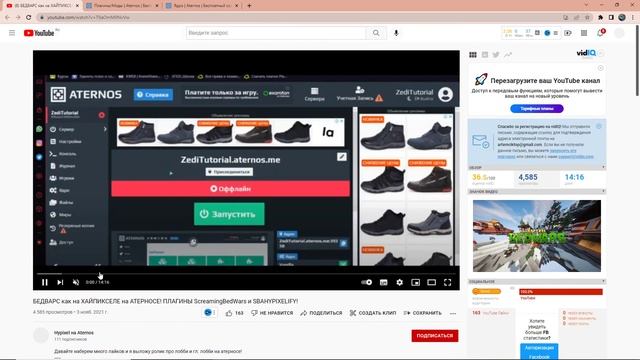Viewport: 640px width, 360px height.
Task: Start voice search with microphone icon
Action: tap(396, 33)
